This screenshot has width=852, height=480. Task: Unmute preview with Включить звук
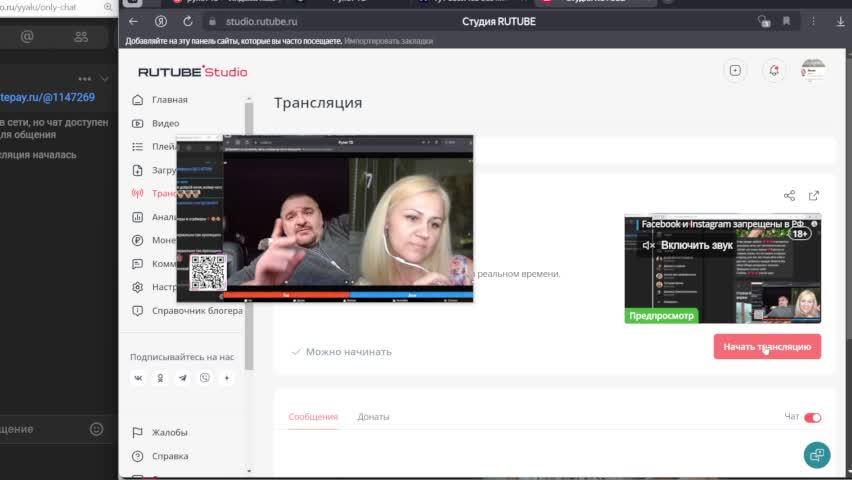tap(688, 245)
